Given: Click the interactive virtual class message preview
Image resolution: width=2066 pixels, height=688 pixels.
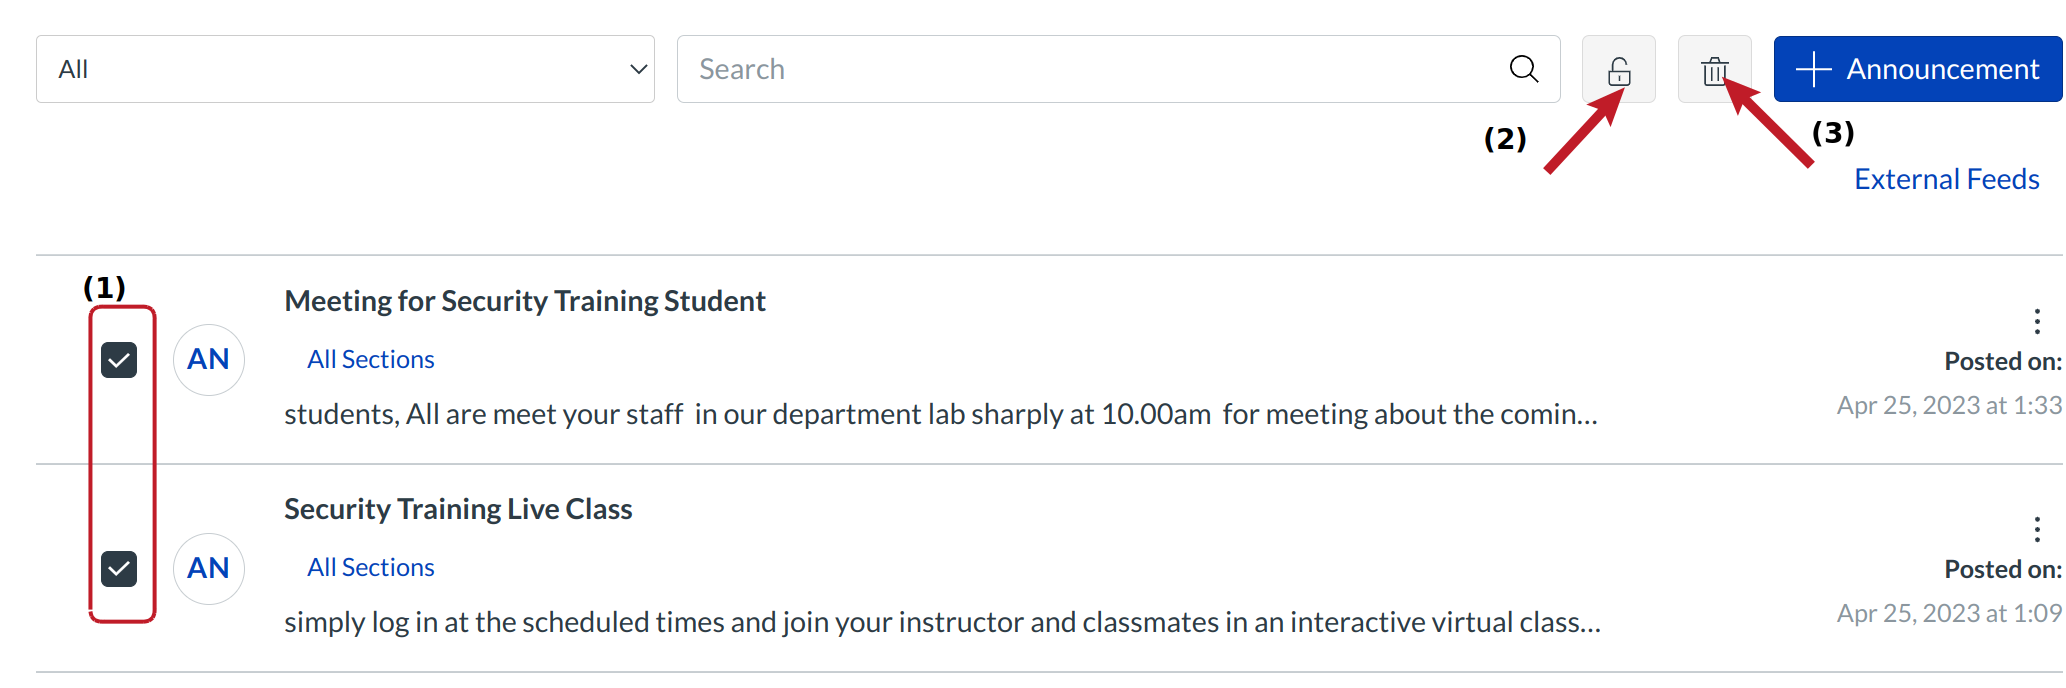Looking at the screenshot, I should [942, 622].
